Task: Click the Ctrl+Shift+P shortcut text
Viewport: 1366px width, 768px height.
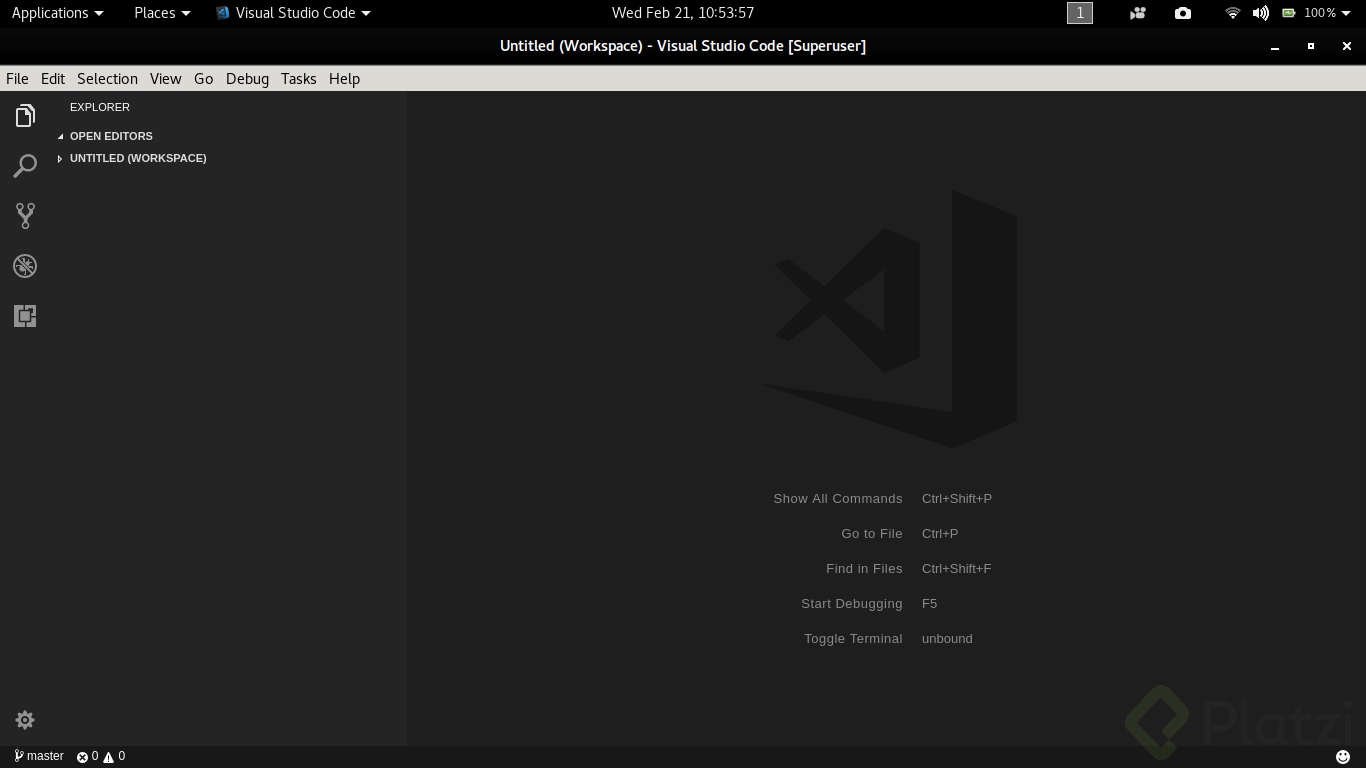Action: tap(957, 499)
